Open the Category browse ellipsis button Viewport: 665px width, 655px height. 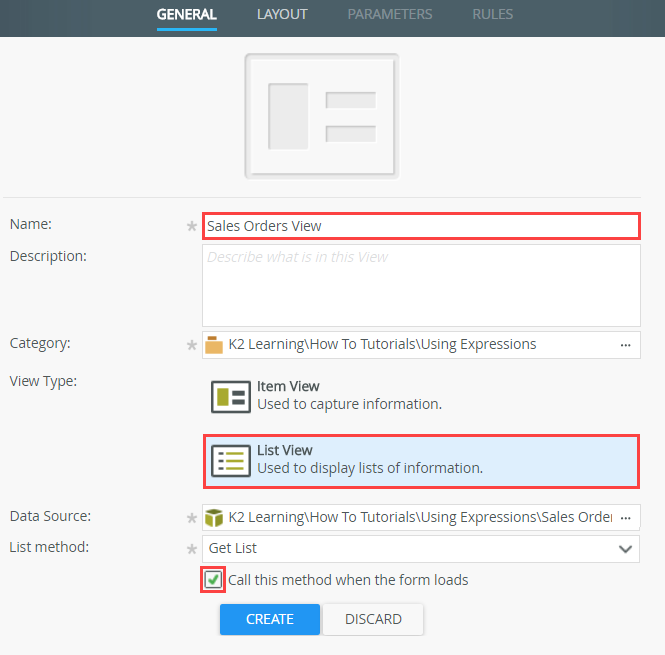click(x=626, y=345)
